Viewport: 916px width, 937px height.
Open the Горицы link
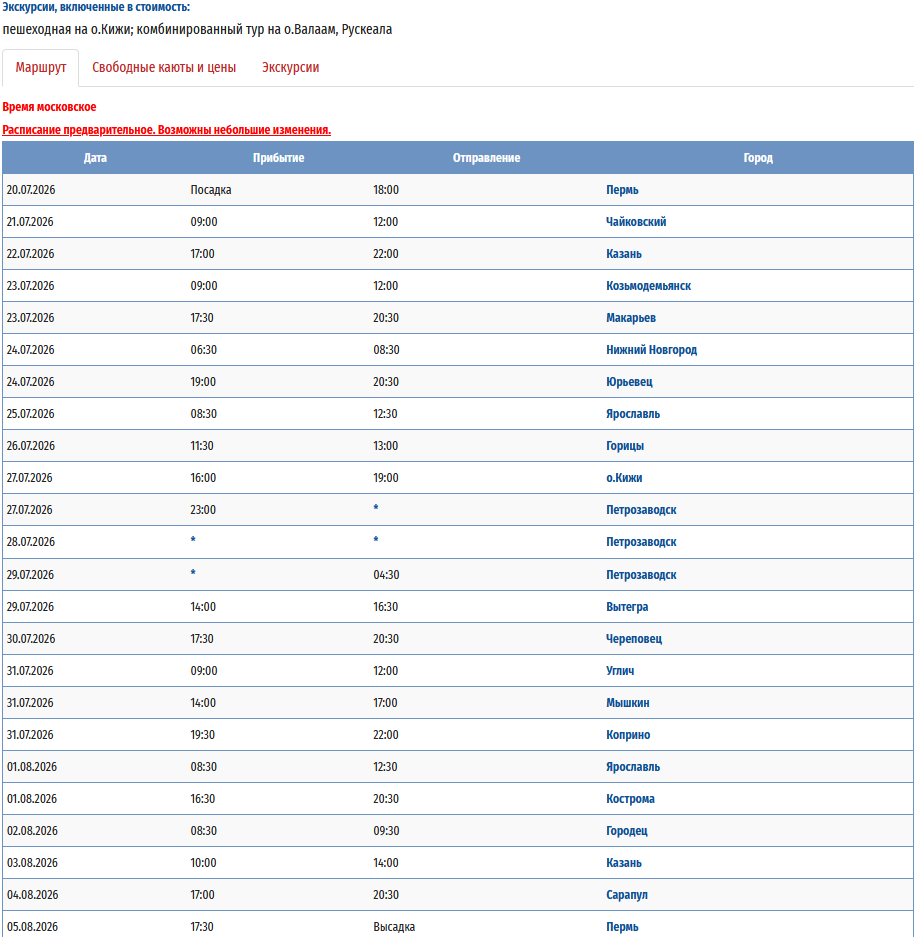[625, 446]
